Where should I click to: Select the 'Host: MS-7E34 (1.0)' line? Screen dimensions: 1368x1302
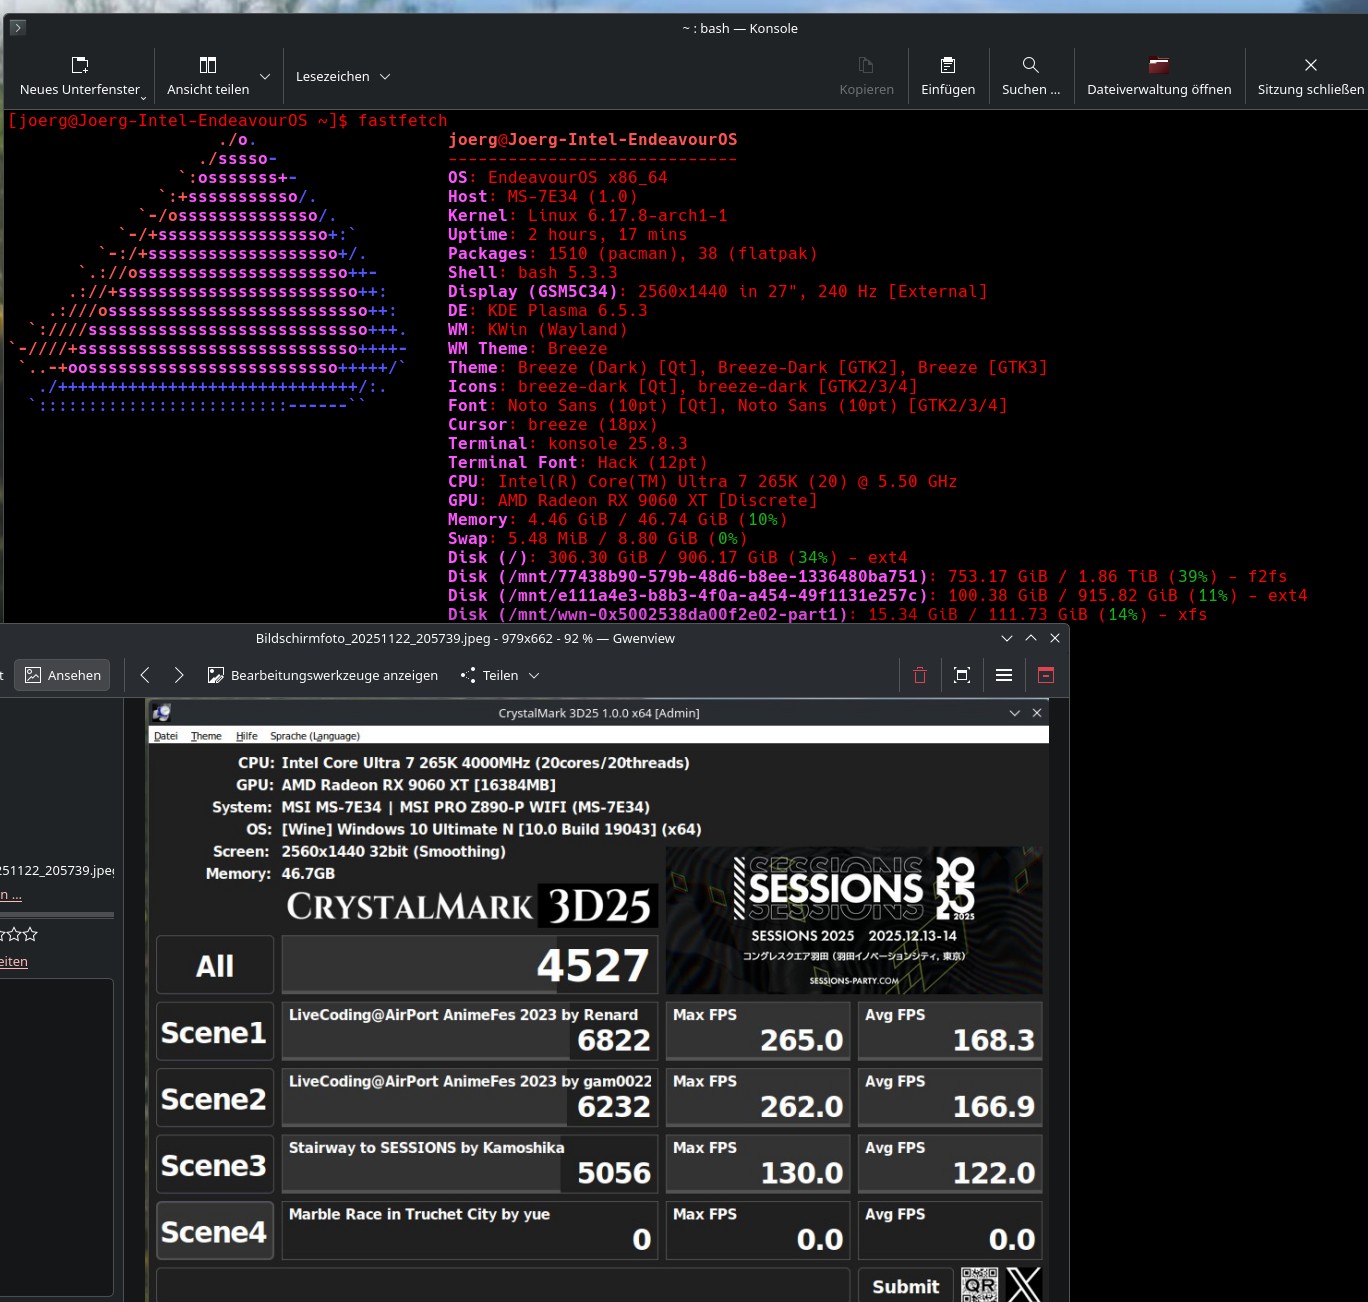[x=542, y=197]
